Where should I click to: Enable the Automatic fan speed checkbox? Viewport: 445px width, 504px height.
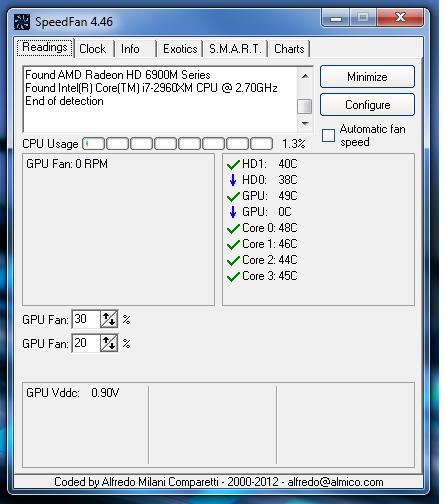coord(328,135)
